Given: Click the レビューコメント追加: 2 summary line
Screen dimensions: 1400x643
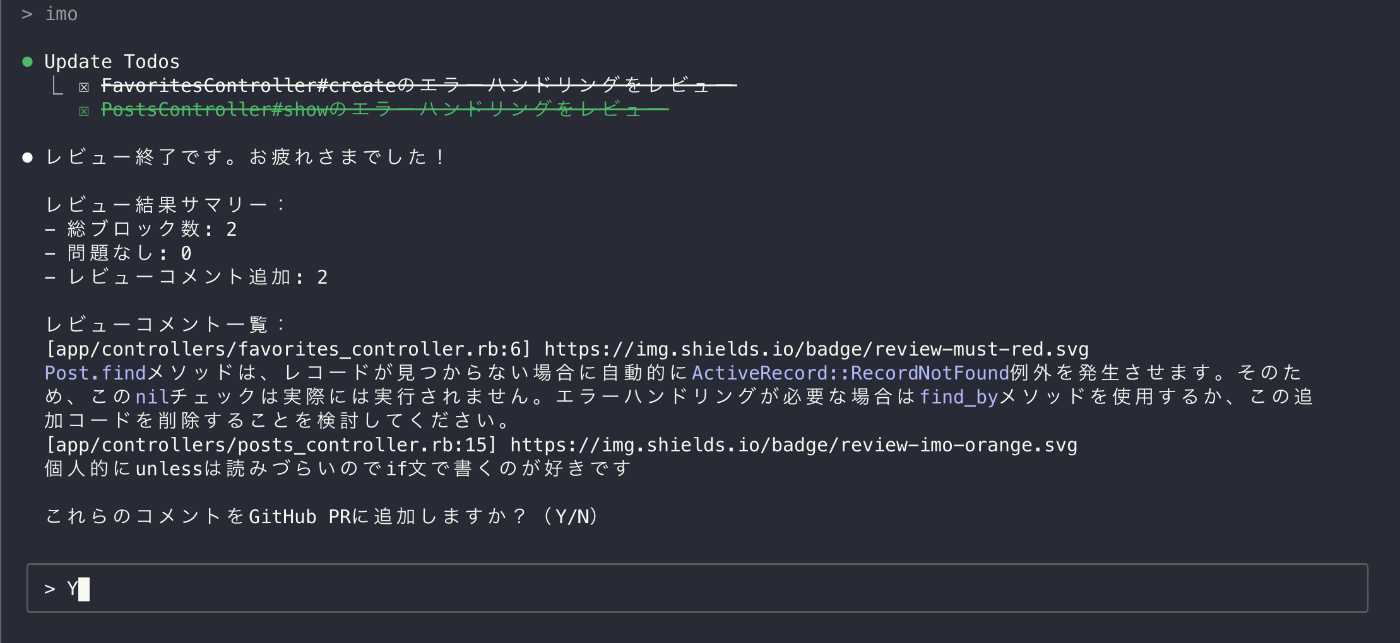Looking at the screenshot, I should click(x=186, y=277).
